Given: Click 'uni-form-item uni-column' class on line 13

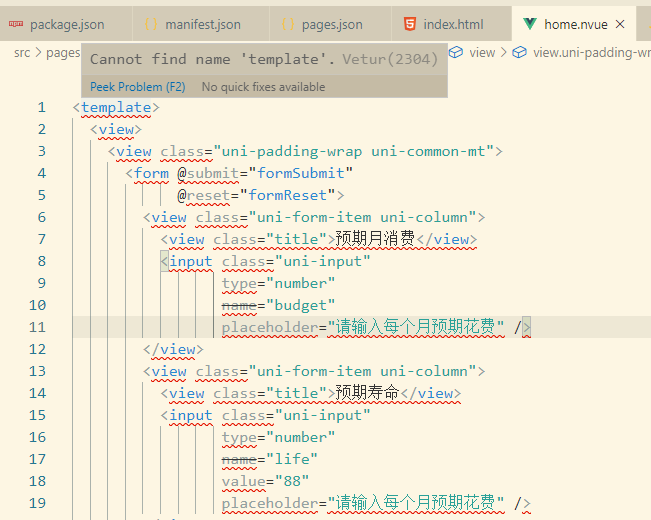Looking at the screenshot, I should click(x=362, y=371).
